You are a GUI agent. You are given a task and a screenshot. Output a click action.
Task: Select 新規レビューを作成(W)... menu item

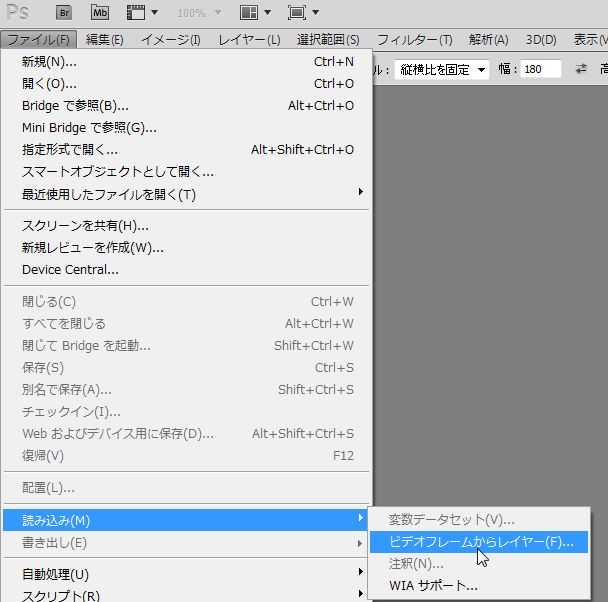click(x=188, y=248)
